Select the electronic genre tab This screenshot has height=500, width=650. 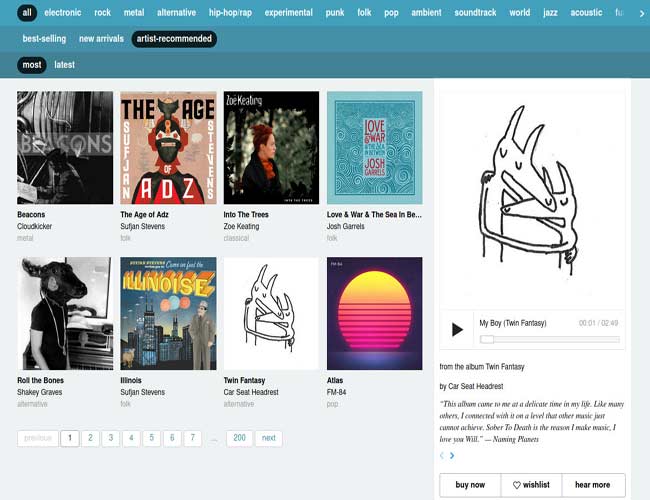click(x=63, y=13)
